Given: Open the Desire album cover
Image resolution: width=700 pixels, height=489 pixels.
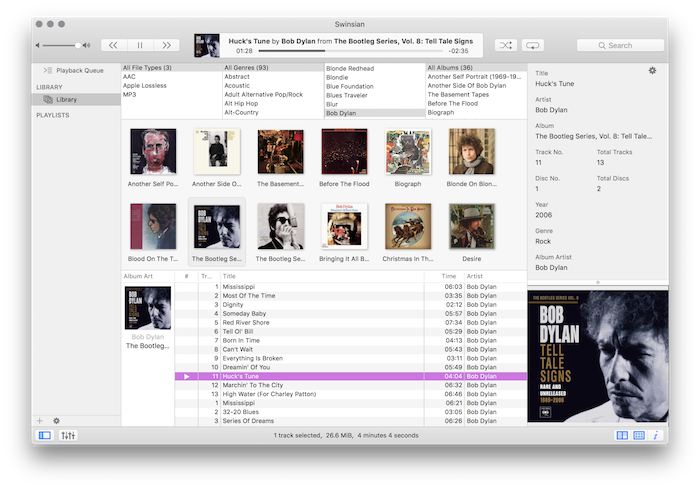Looking at the screenshot, I should point(472,226).
